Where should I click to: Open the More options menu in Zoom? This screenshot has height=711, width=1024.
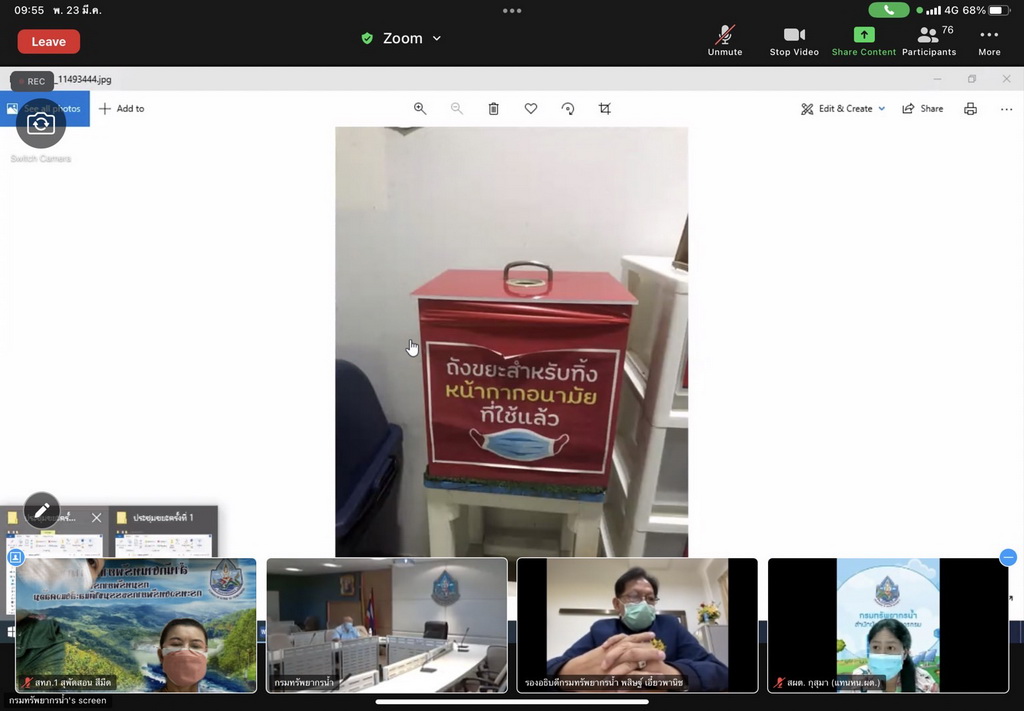[x=989, y=40]
